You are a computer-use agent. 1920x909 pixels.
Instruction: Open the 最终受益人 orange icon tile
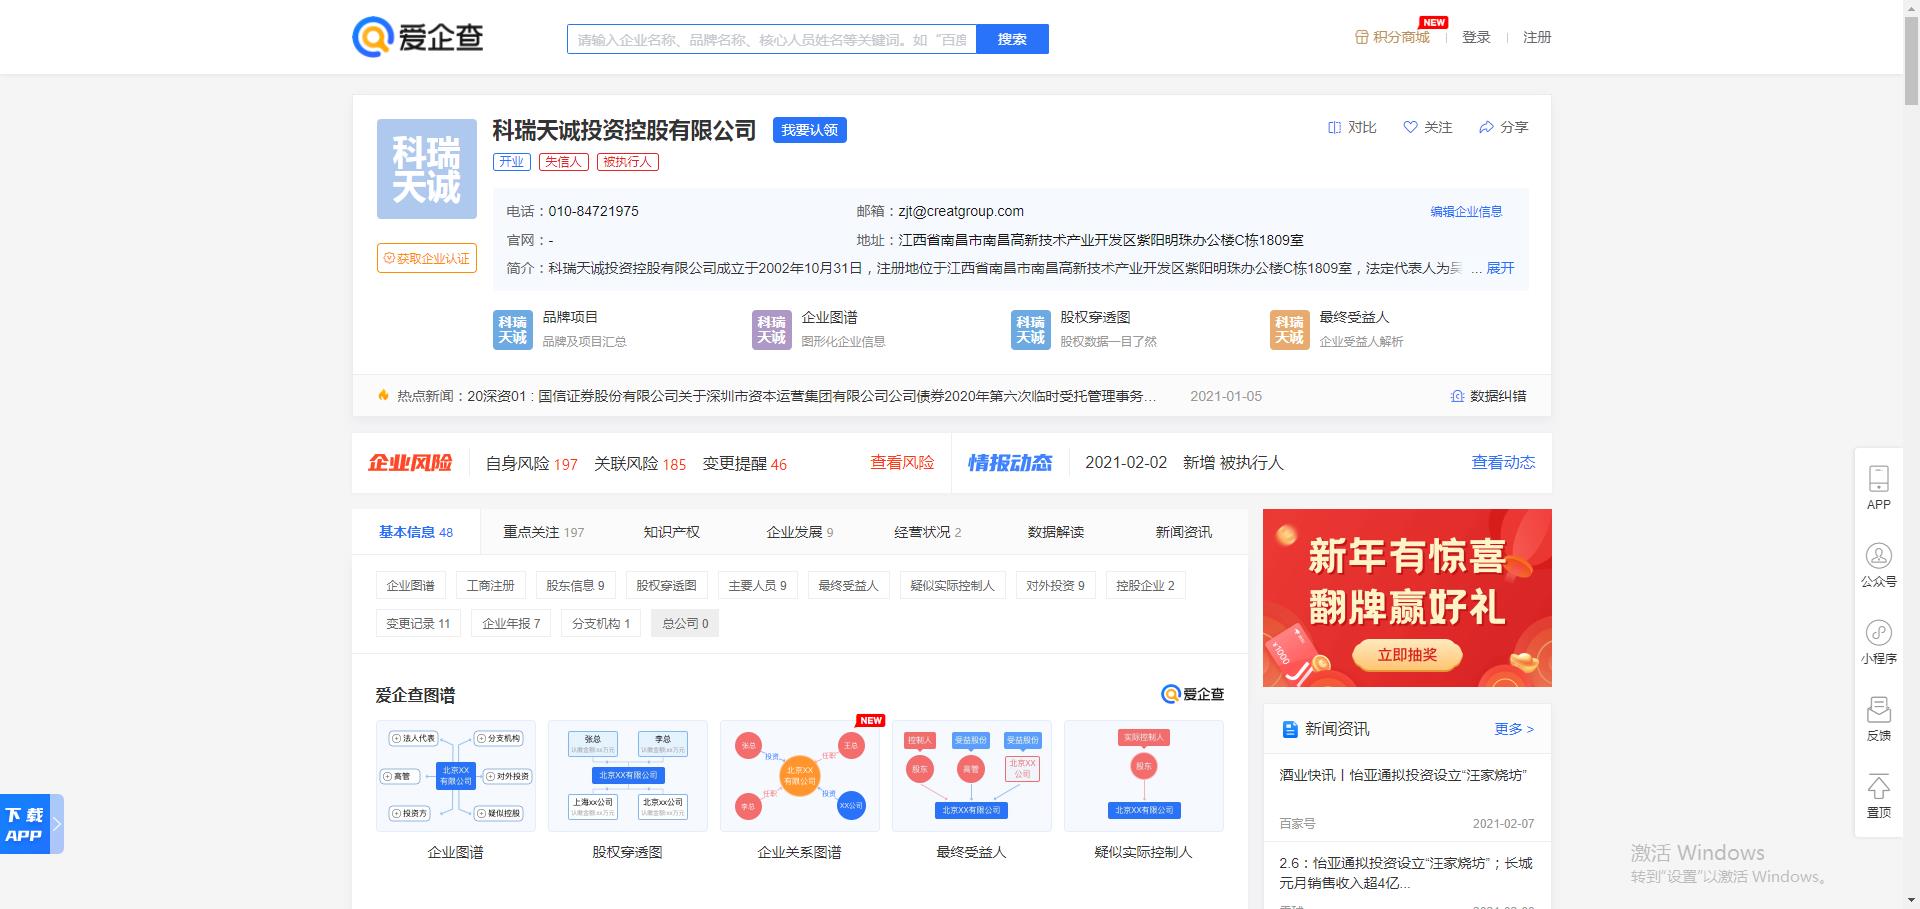tap(1289, 329)
